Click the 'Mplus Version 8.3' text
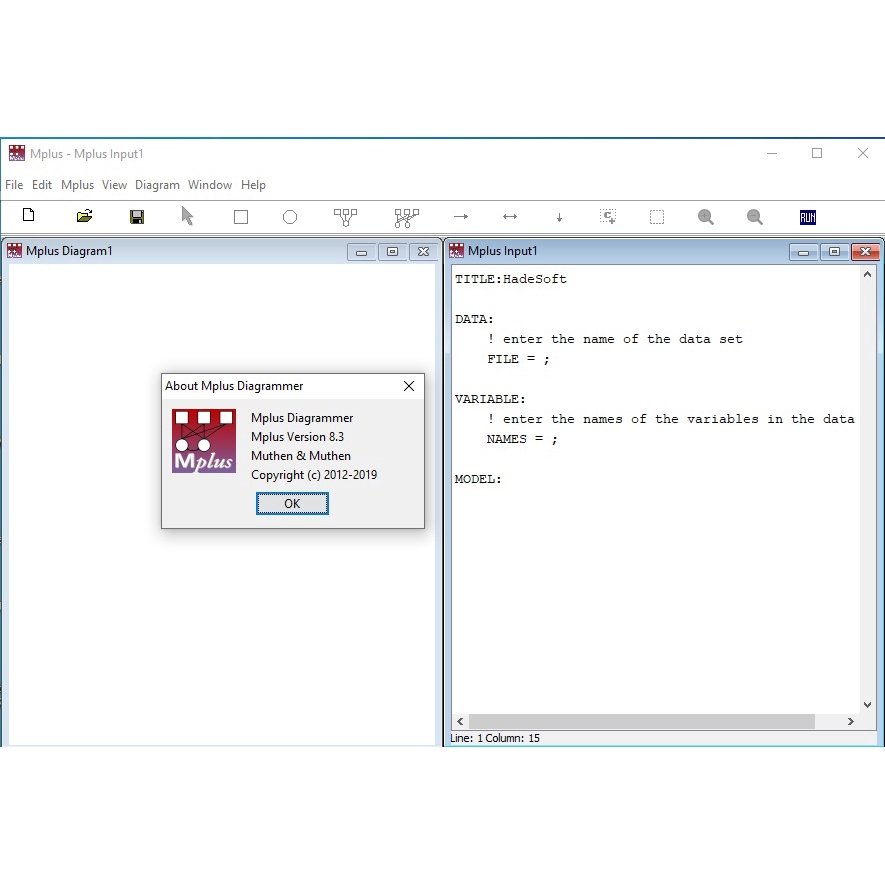 pyautogui.click(x=297, y=437)
